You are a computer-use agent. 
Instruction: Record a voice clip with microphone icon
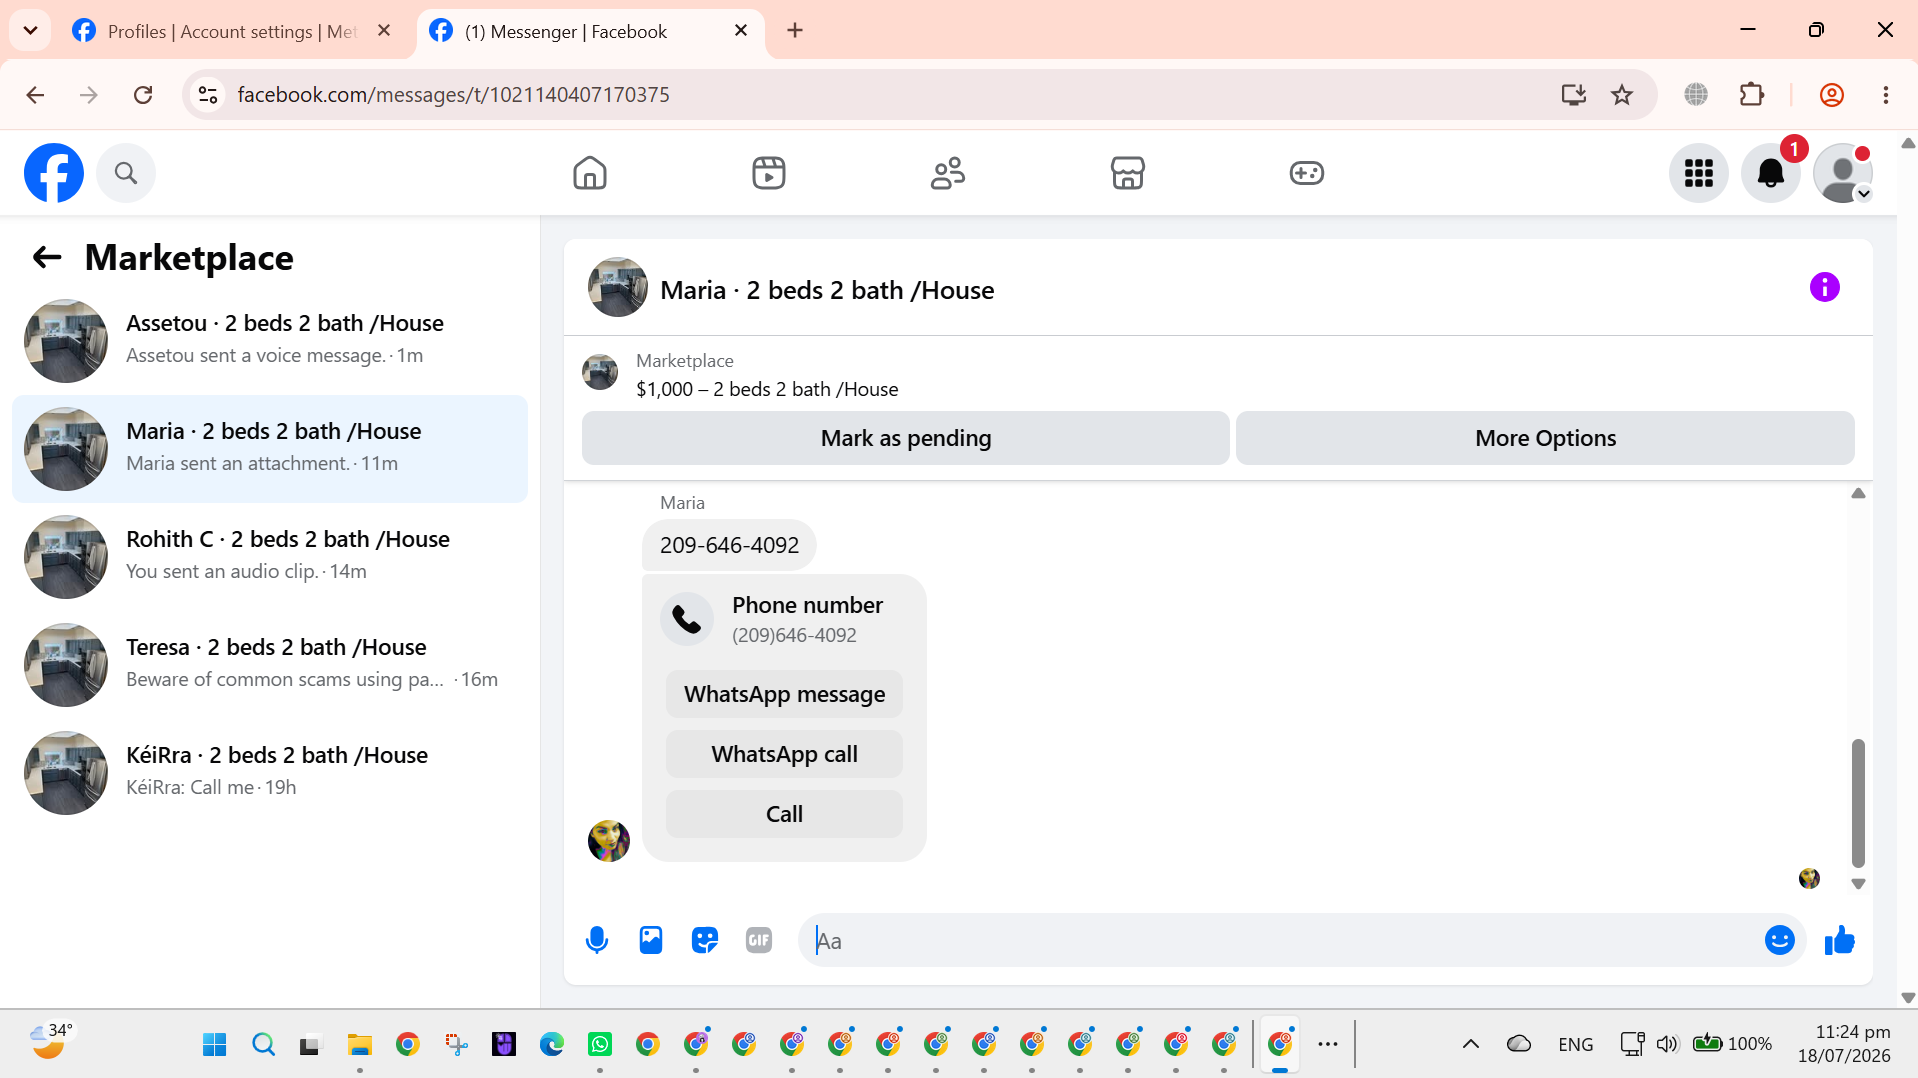click(x=597, y=940)
